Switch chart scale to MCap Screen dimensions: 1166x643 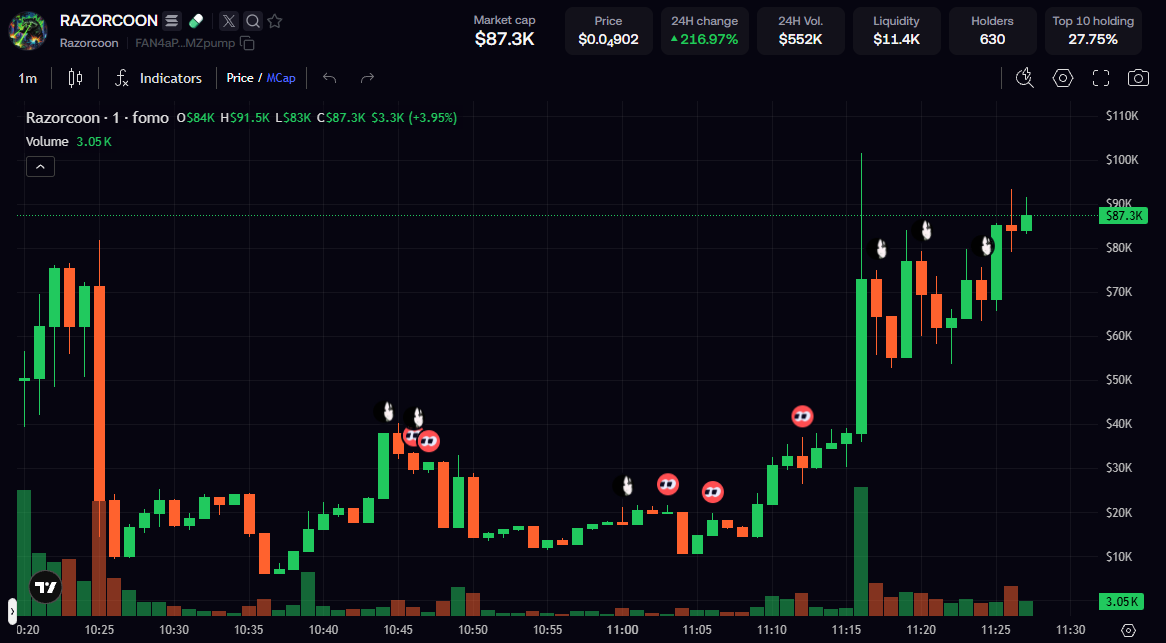pyautogui.click(x=281, y=78)
